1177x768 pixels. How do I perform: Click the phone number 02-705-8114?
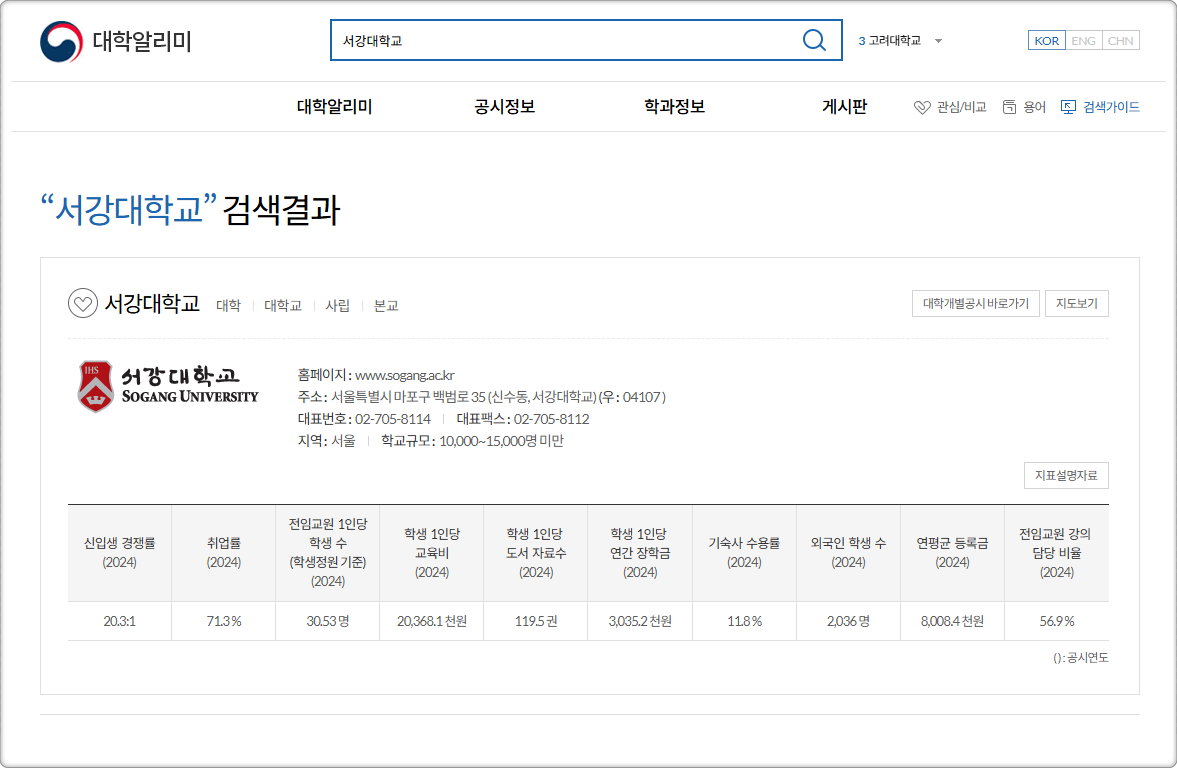393,419
